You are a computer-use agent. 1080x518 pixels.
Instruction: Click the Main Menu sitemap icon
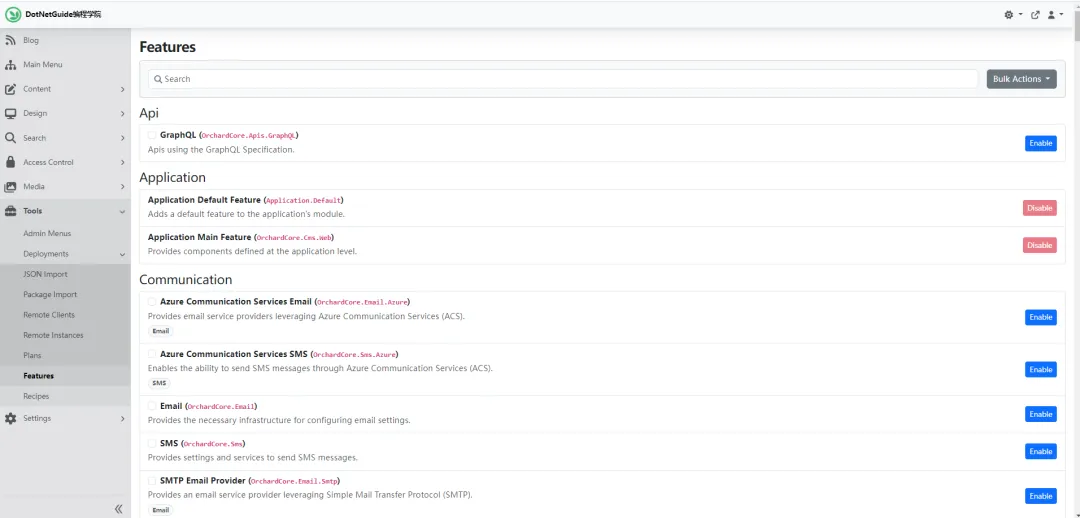click(x=10, y=65)
